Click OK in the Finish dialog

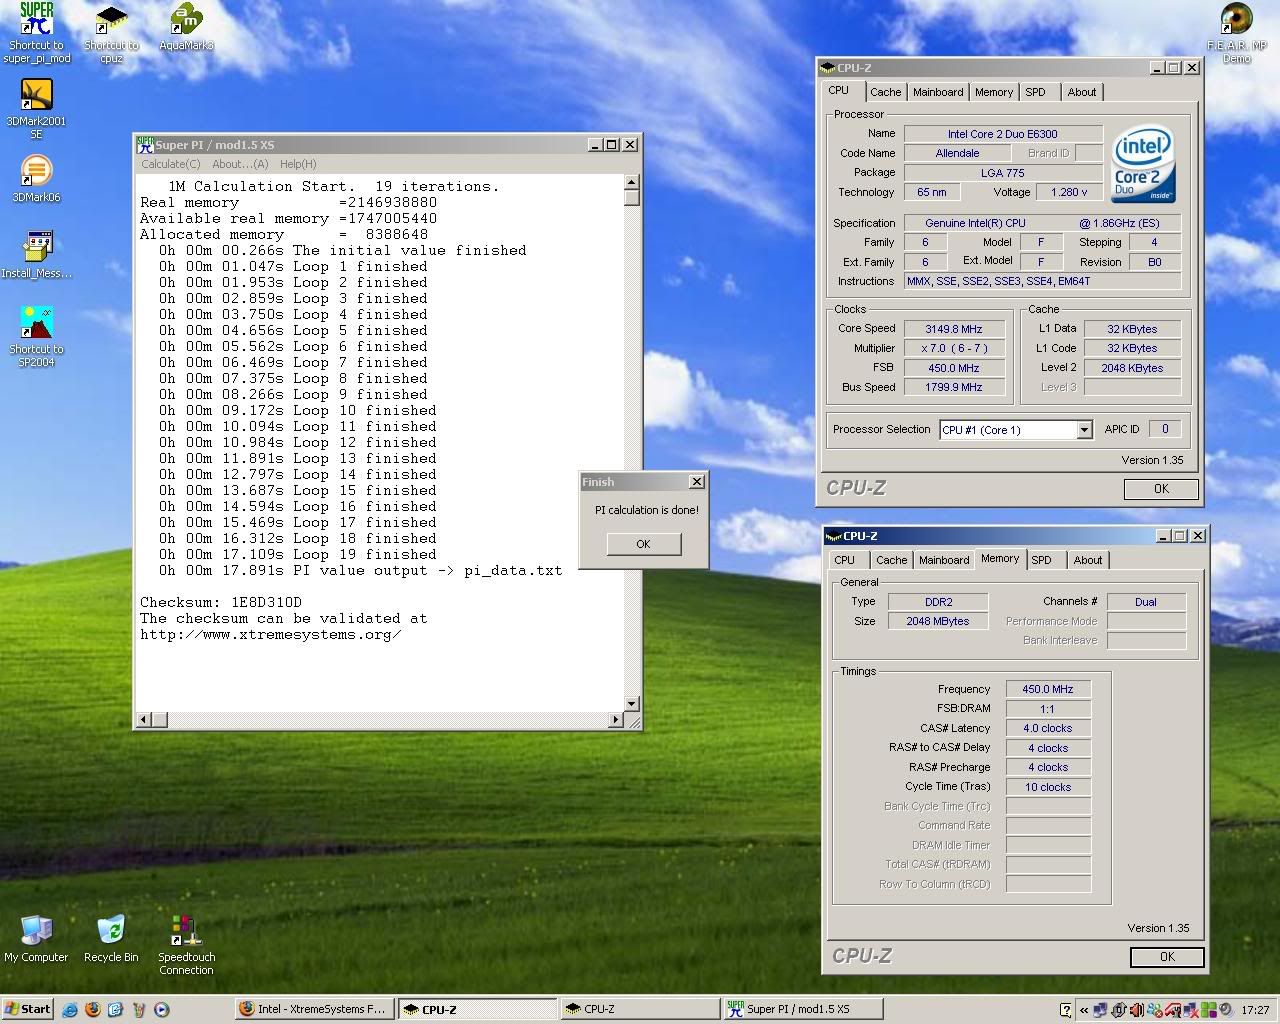click(x=643, y=544)
